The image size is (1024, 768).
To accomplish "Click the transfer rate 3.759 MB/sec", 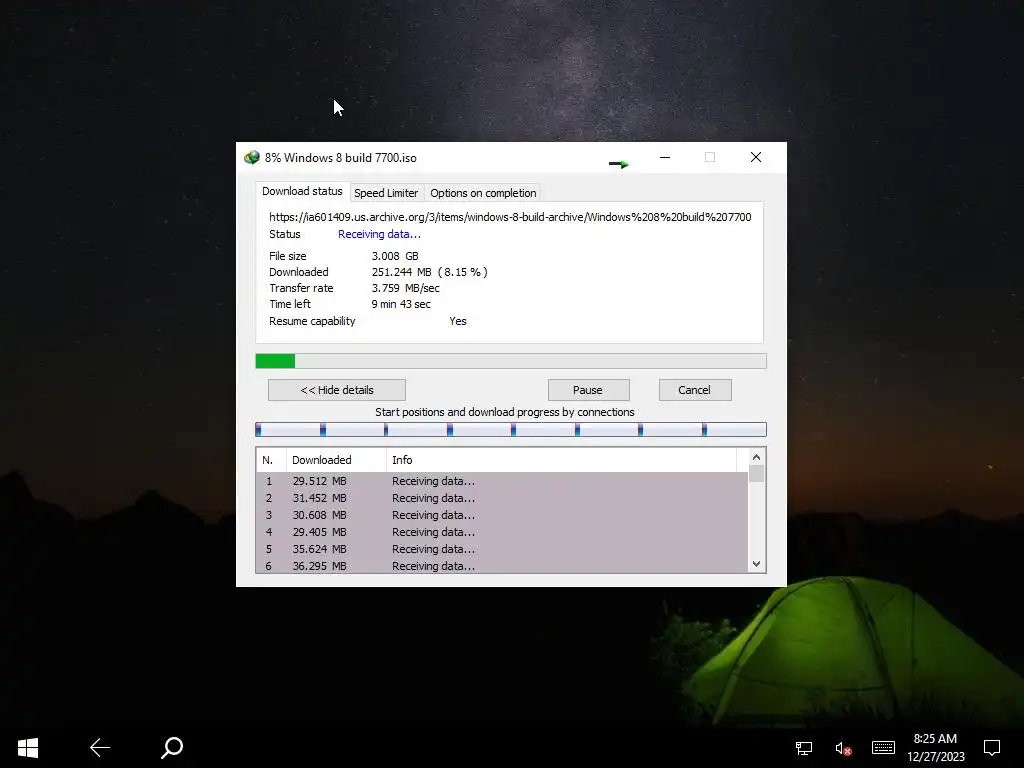I will (406, 288).
